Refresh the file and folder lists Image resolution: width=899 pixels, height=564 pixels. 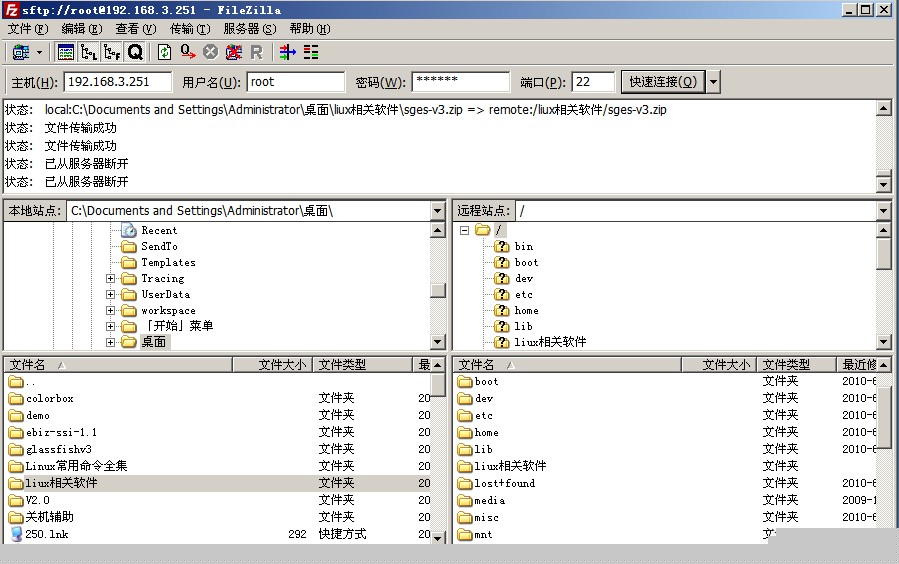coord(165,53)
